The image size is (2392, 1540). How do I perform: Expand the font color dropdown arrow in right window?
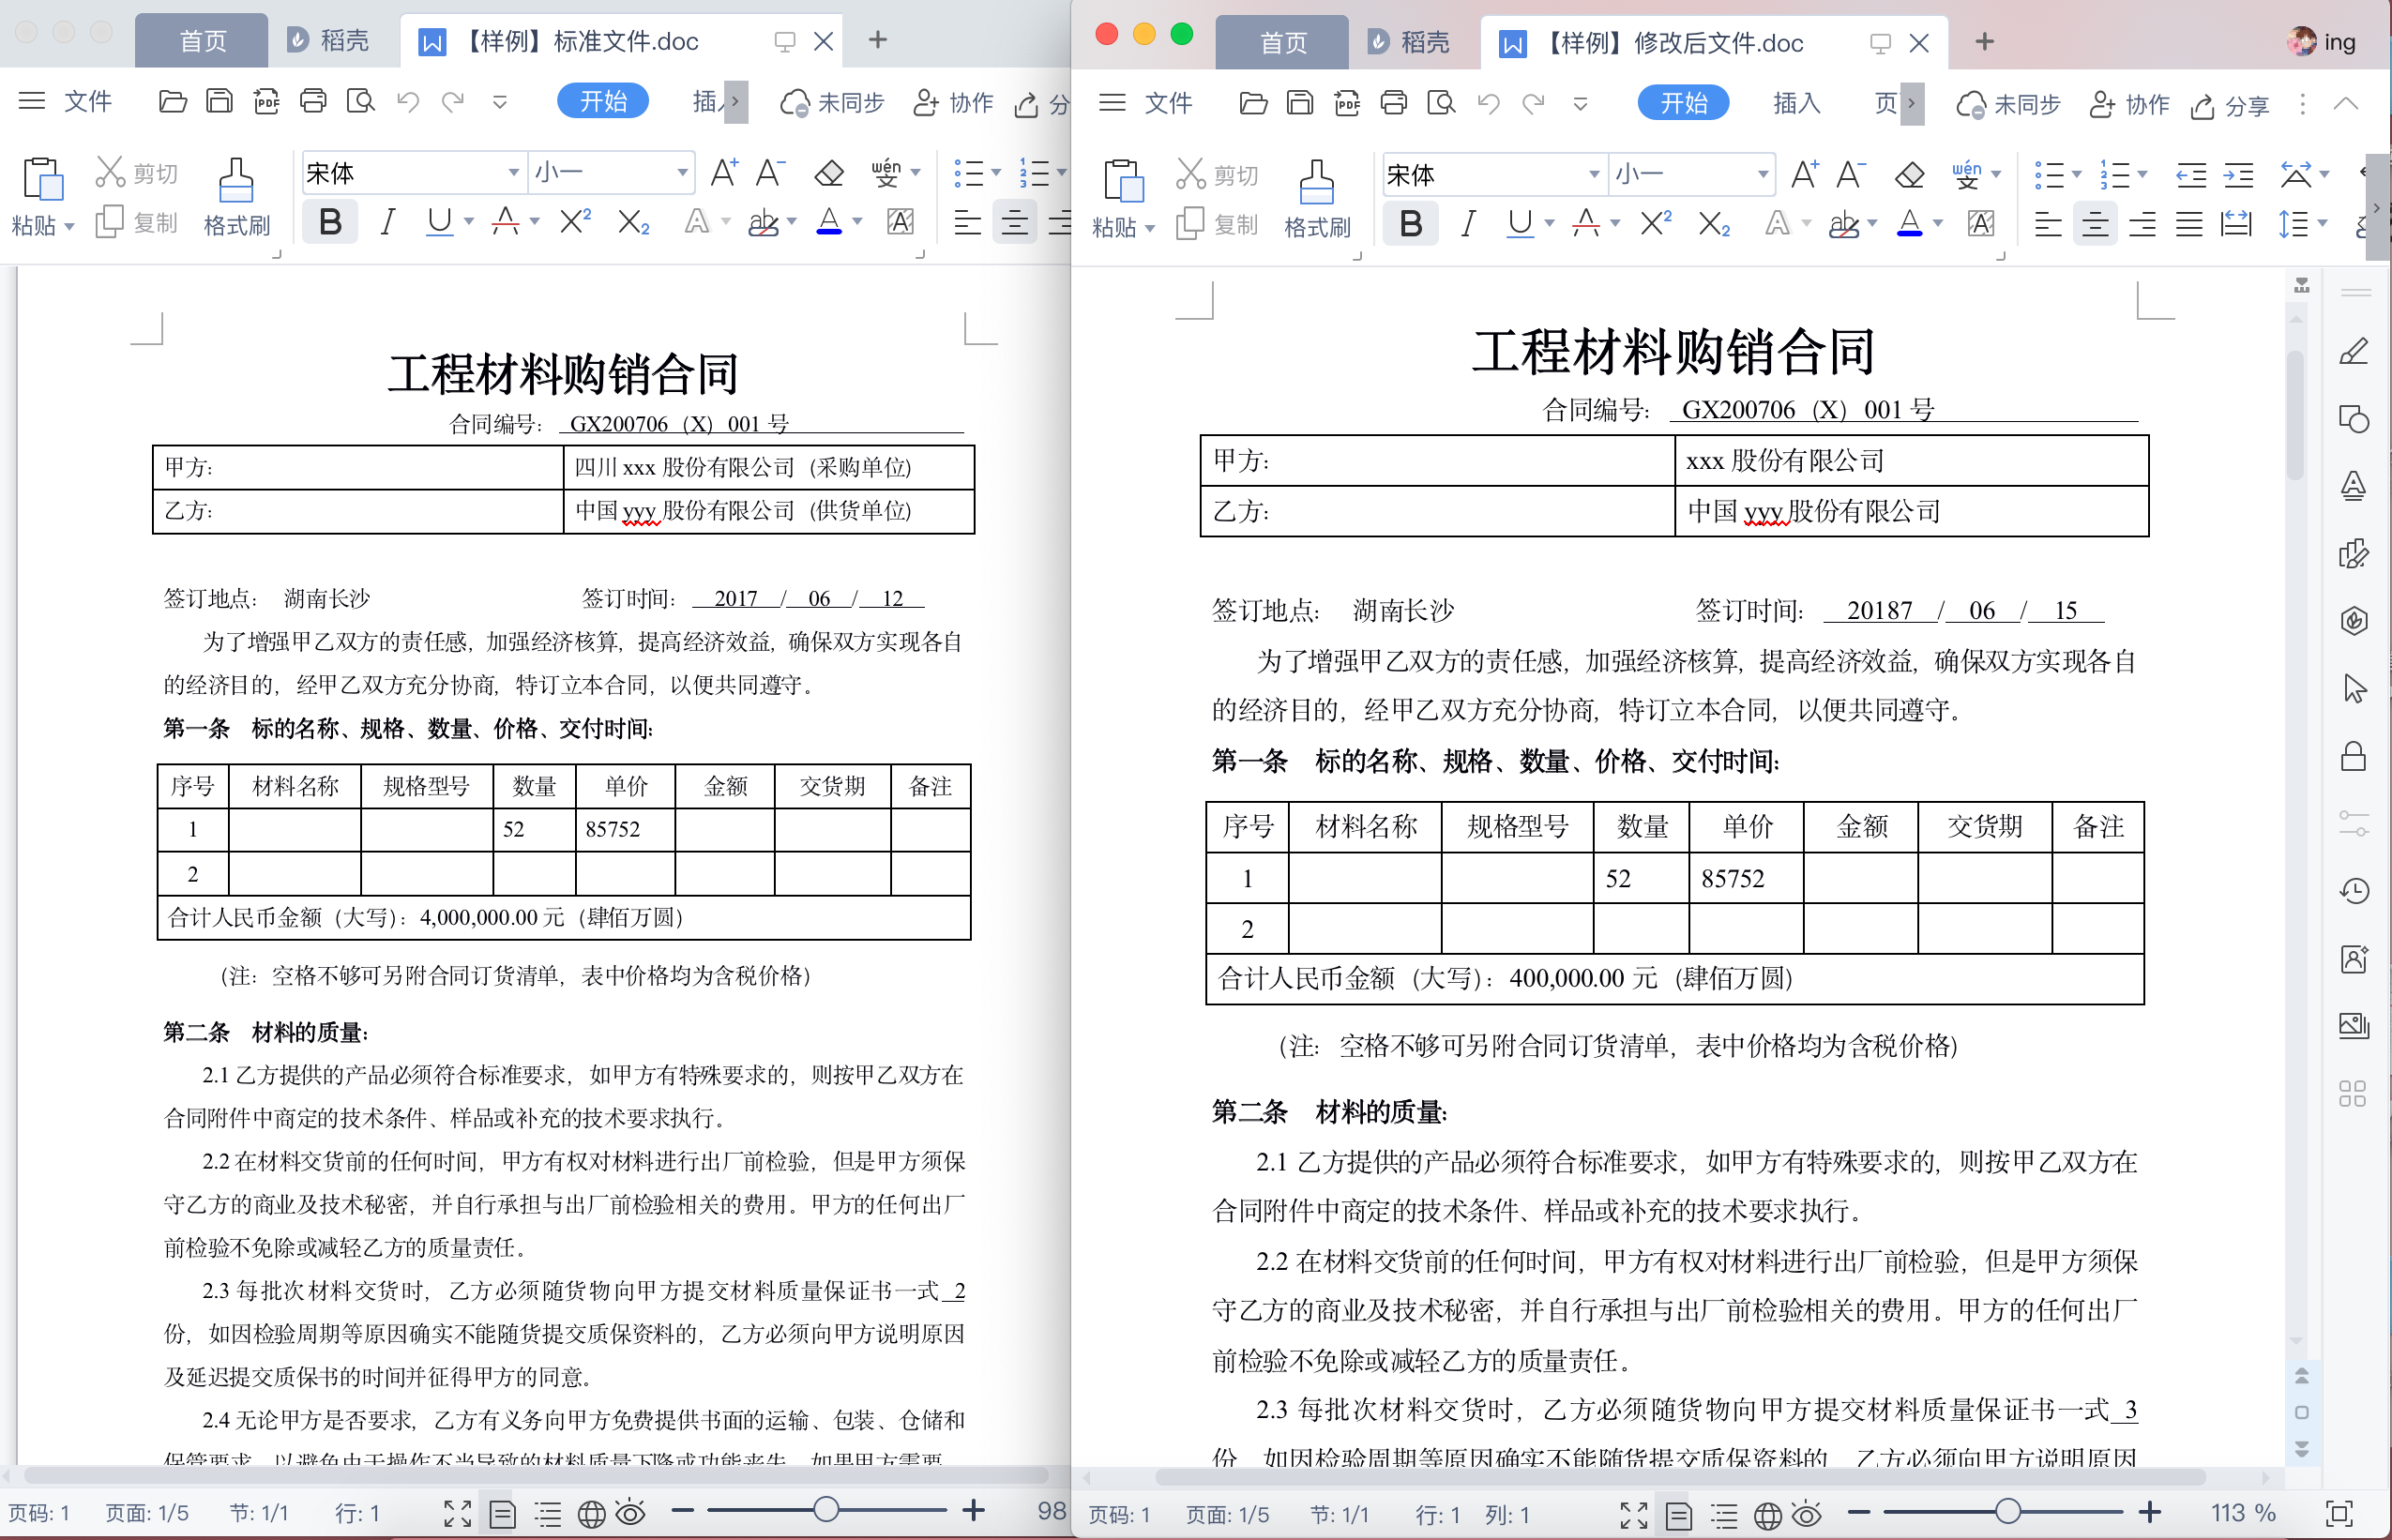point(1937,224)
